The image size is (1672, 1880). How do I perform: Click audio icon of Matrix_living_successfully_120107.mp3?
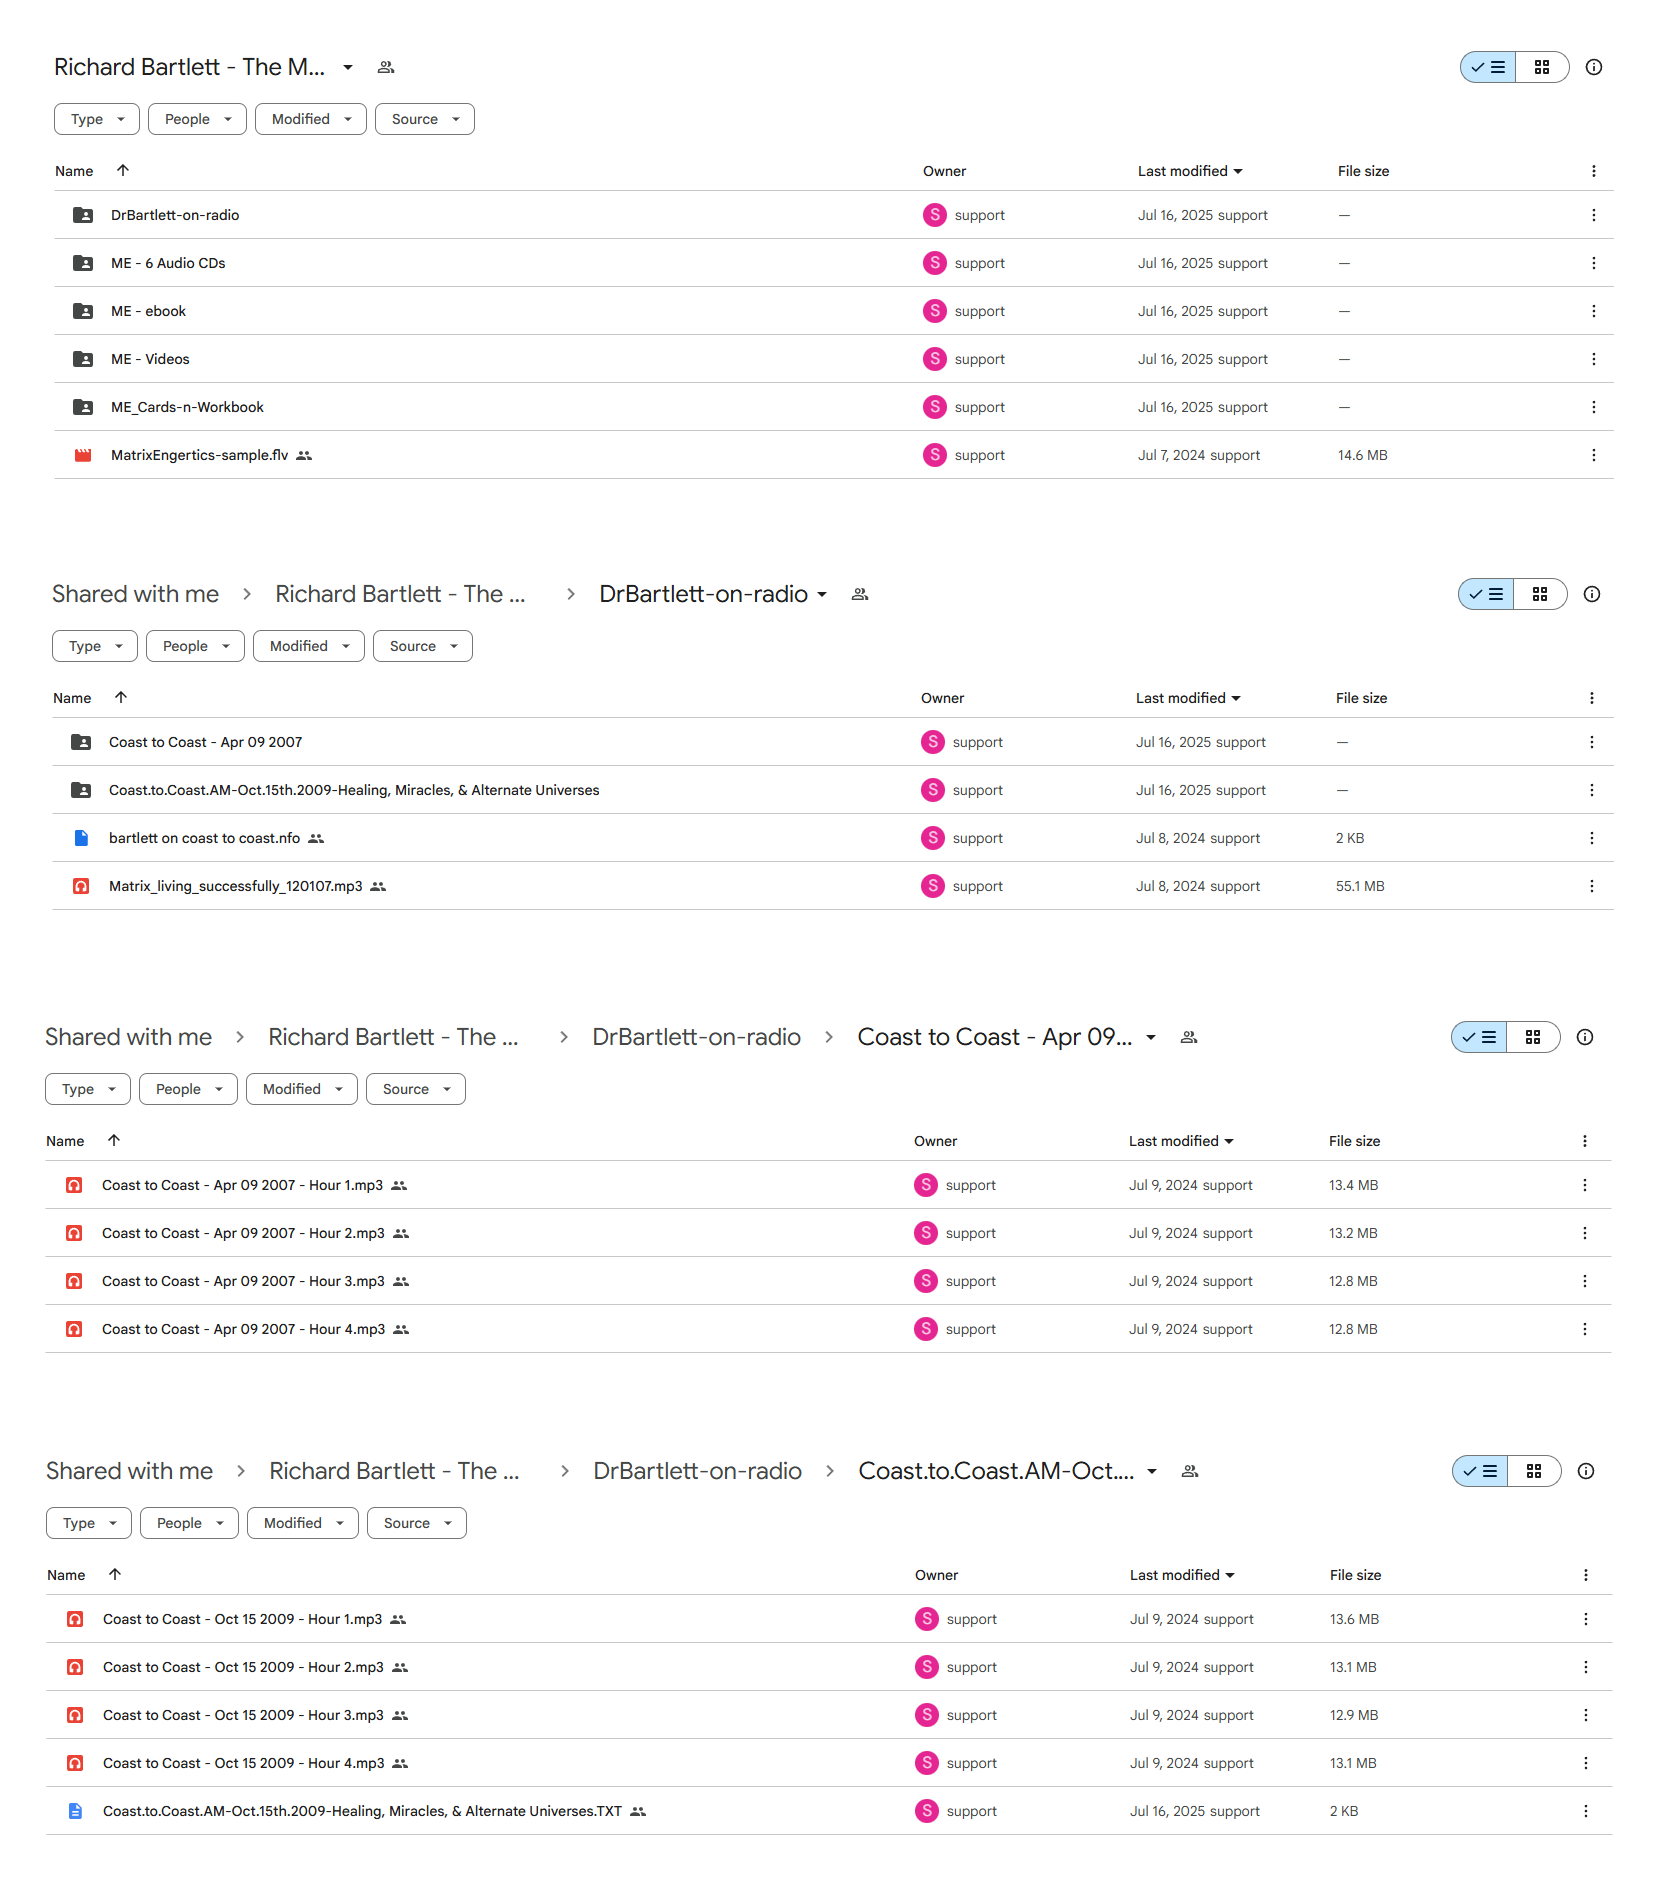81,886
